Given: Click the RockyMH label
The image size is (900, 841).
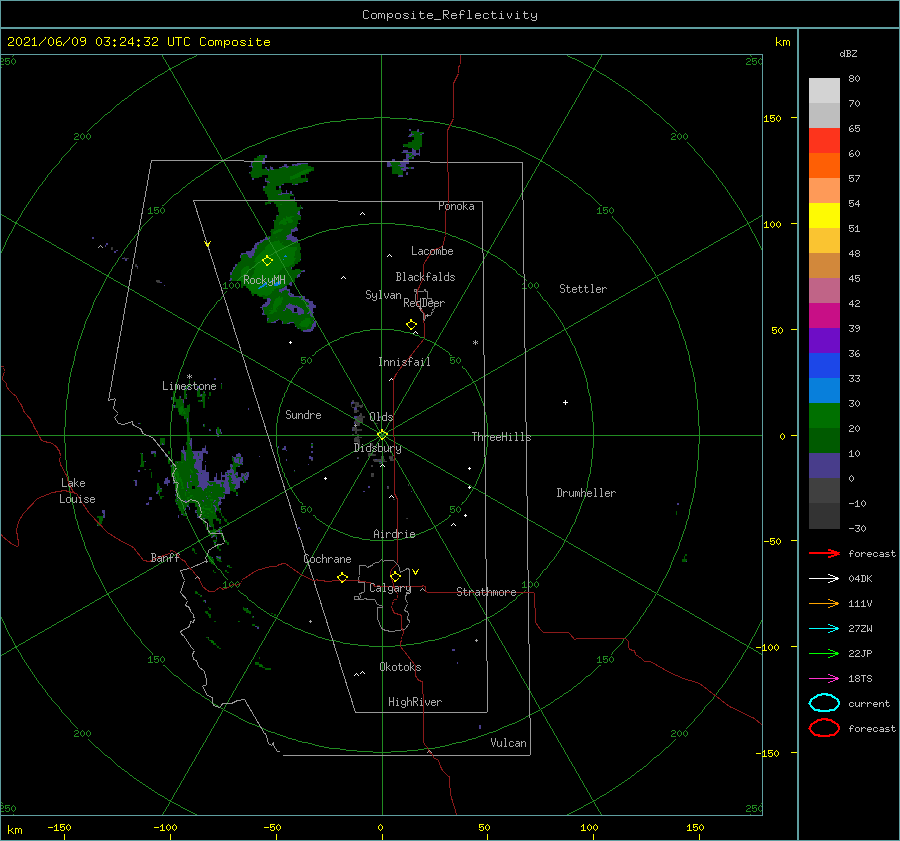Looking at the screenshot, I should [264, 280].
